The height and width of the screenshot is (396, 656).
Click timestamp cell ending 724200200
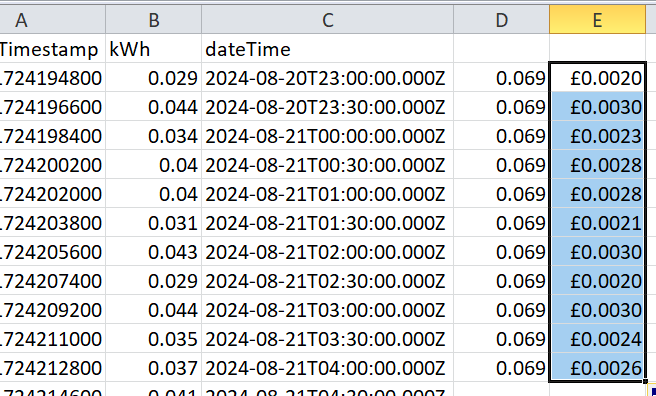[52, 165]
